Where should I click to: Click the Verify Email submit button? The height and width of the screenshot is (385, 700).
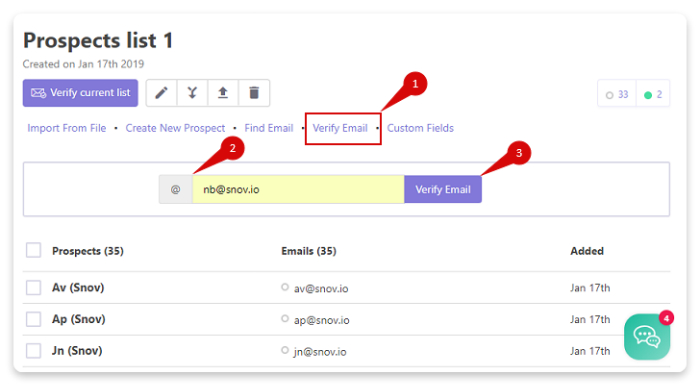click(443, 189)
